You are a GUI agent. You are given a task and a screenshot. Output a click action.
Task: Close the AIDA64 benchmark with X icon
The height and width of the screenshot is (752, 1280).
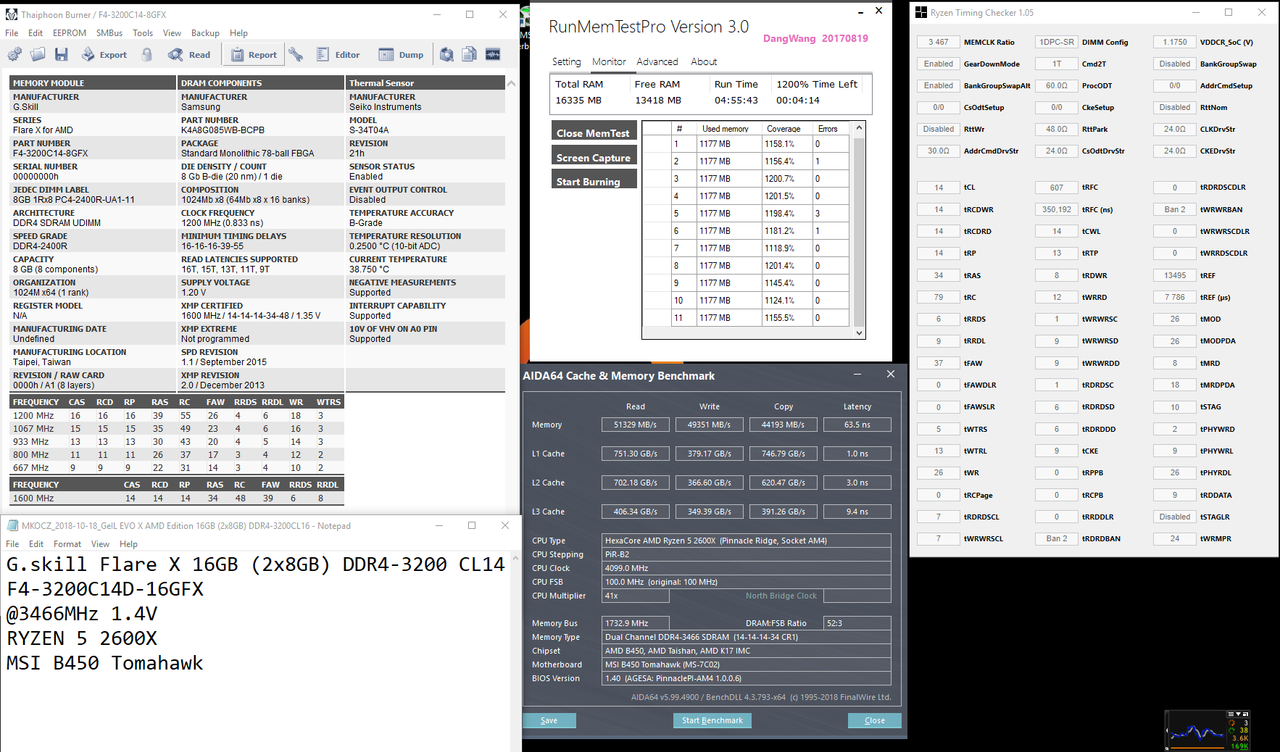pos(890,375)
